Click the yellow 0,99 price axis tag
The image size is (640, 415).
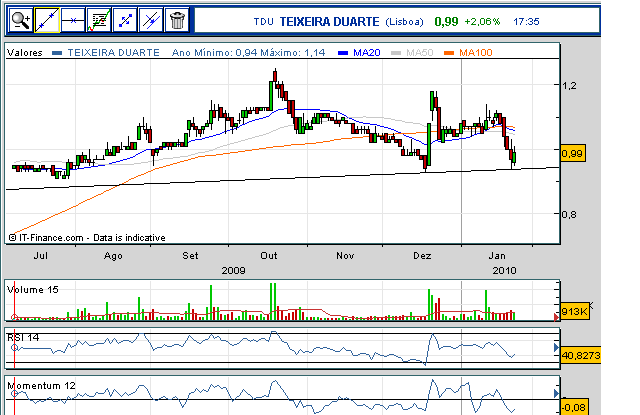click(573, 154)
